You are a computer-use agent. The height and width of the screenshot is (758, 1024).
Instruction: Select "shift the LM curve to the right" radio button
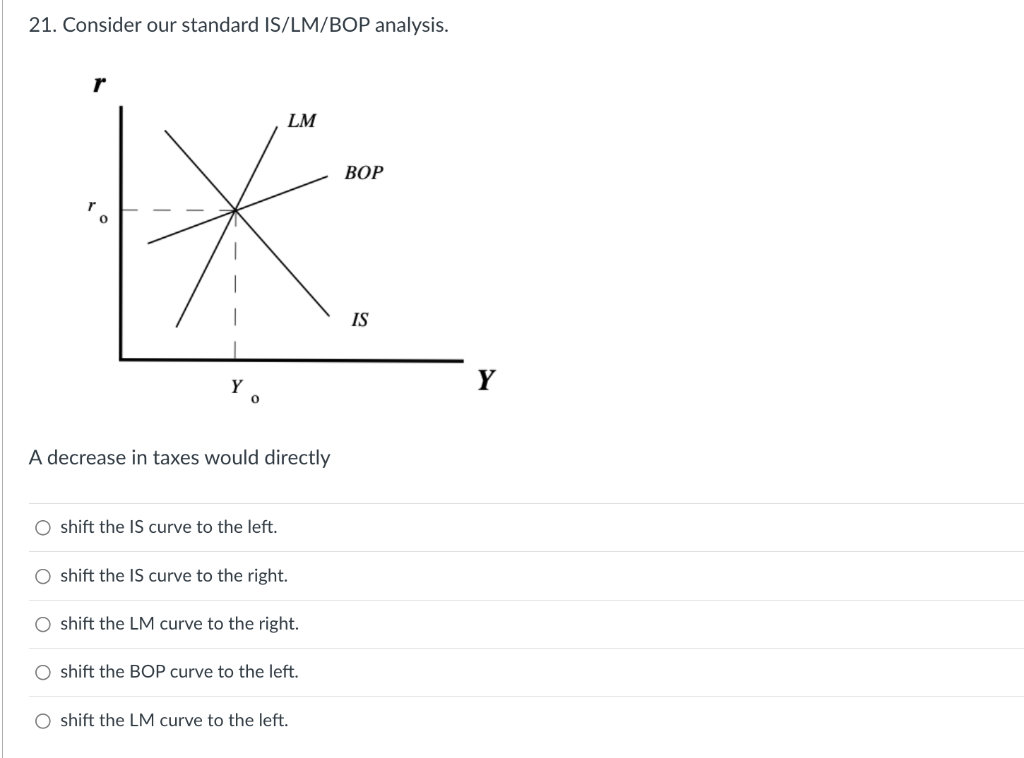pyautogui.click(x=43, y=623)
